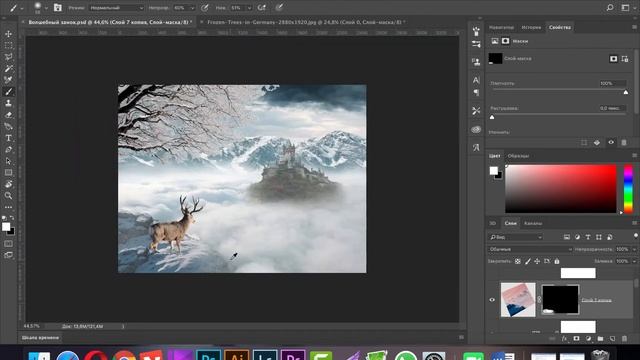Switch to the Образцы swatches tab

518,156
